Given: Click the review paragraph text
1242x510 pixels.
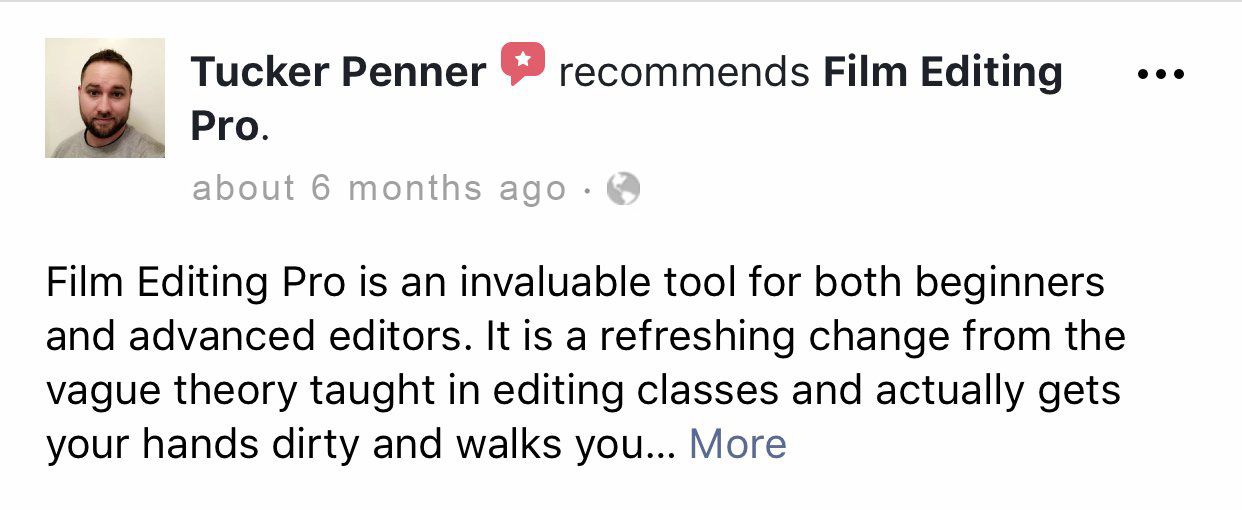Looking at the screenshot, I should coord(580,363).
